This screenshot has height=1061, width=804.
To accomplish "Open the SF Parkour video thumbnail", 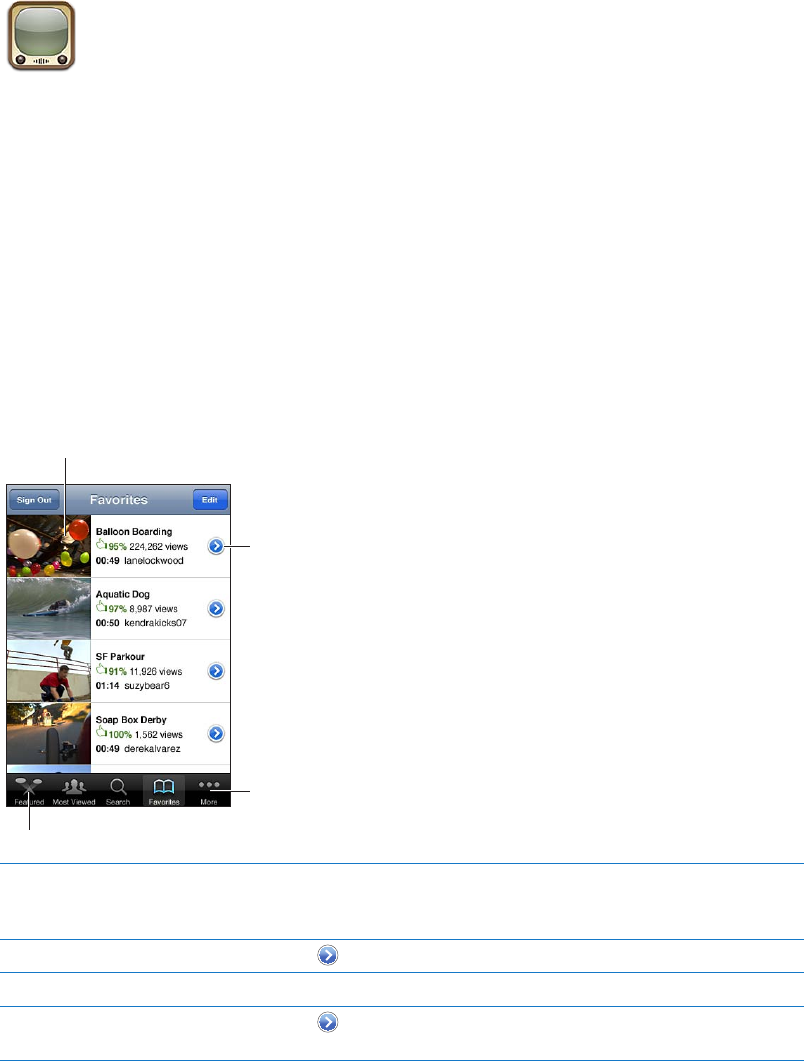I will (x=49, y=671).
